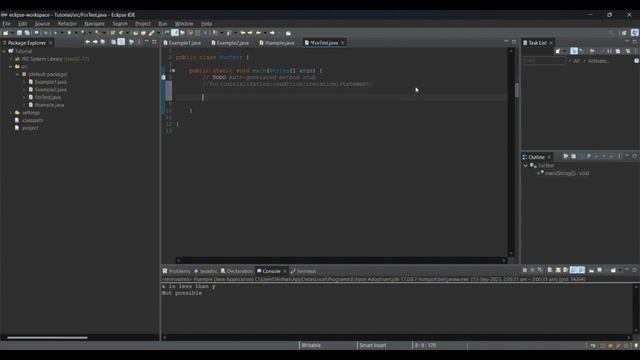Viewport: 640px width, 360px height.
Task: Click the Save toolbar icon
Action: coord(19,33)
